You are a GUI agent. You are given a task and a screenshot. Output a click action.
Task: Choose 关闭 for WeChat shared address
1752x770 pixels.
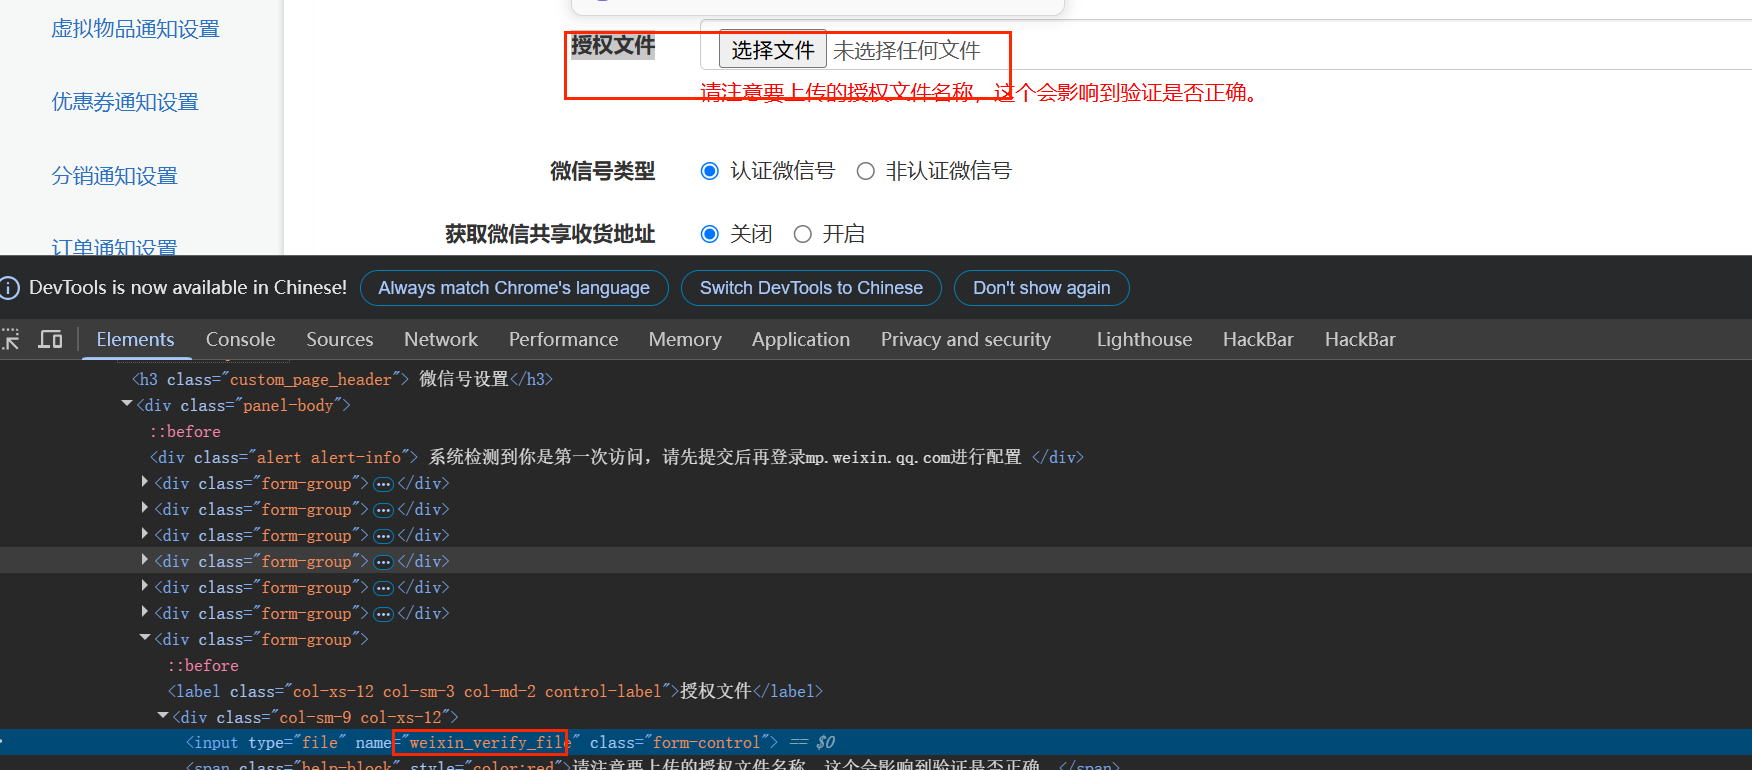click(x=710, y=234)
